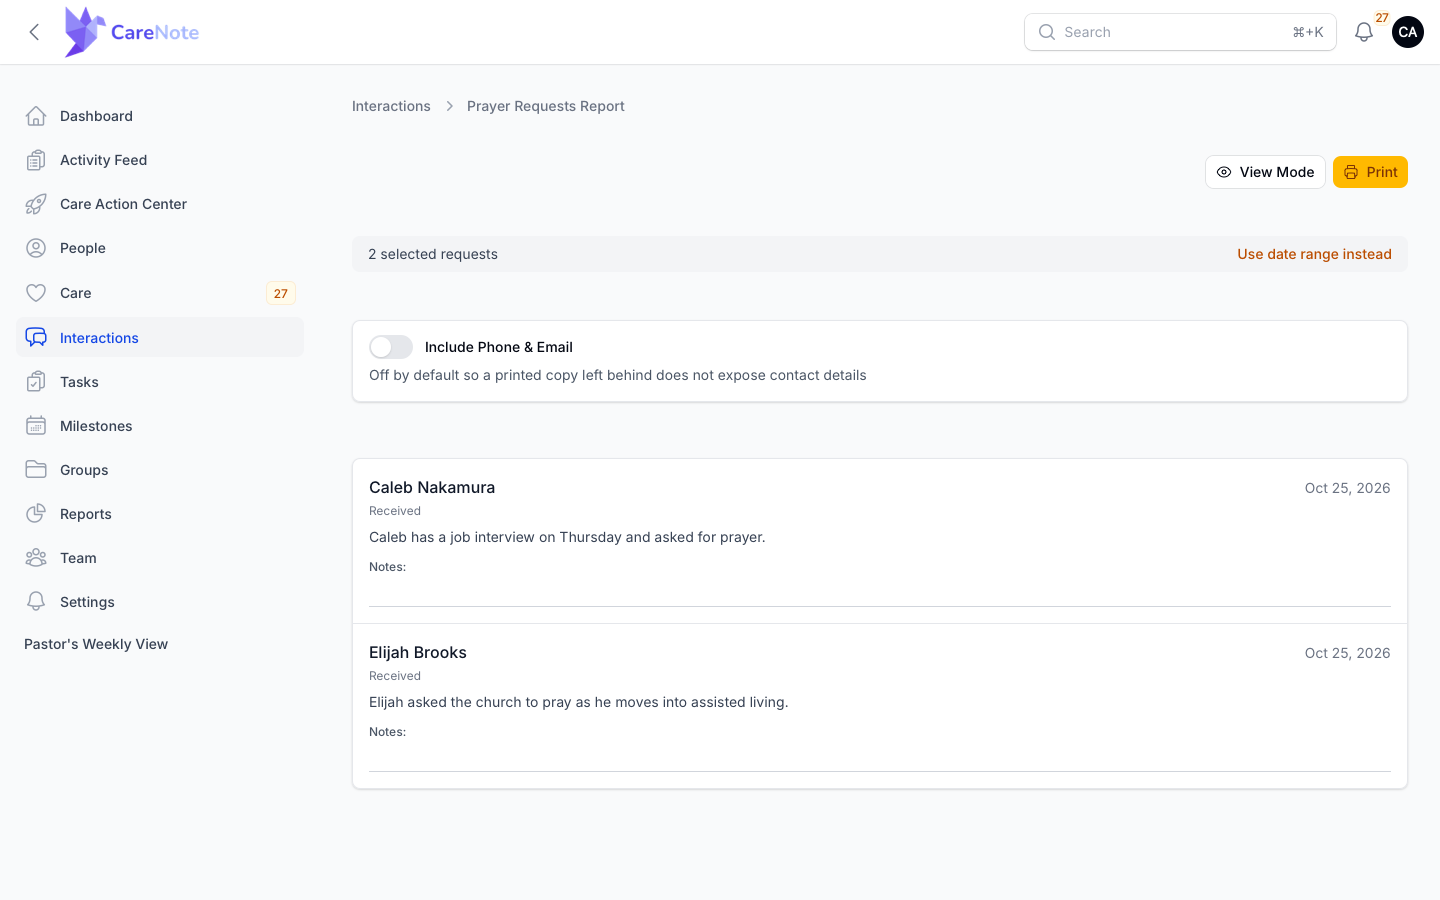The height and width of the screenshot is (900, 1440).
Task: Click the Team people icon
Action: tap(36, 558)
